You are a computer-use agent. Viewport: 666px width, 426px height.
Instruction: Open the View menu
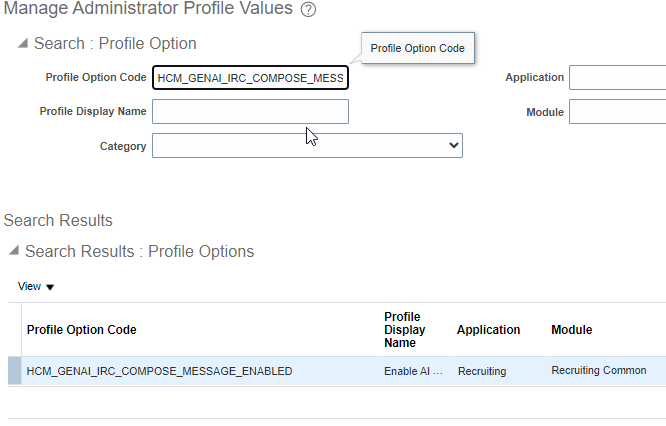click(x=36, y=287)
